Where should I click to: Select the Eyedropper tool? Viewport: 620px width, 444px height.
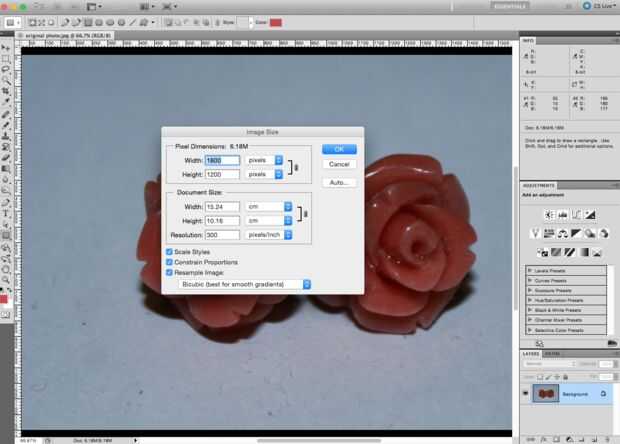pyautogui.click(x=6, y=102)
